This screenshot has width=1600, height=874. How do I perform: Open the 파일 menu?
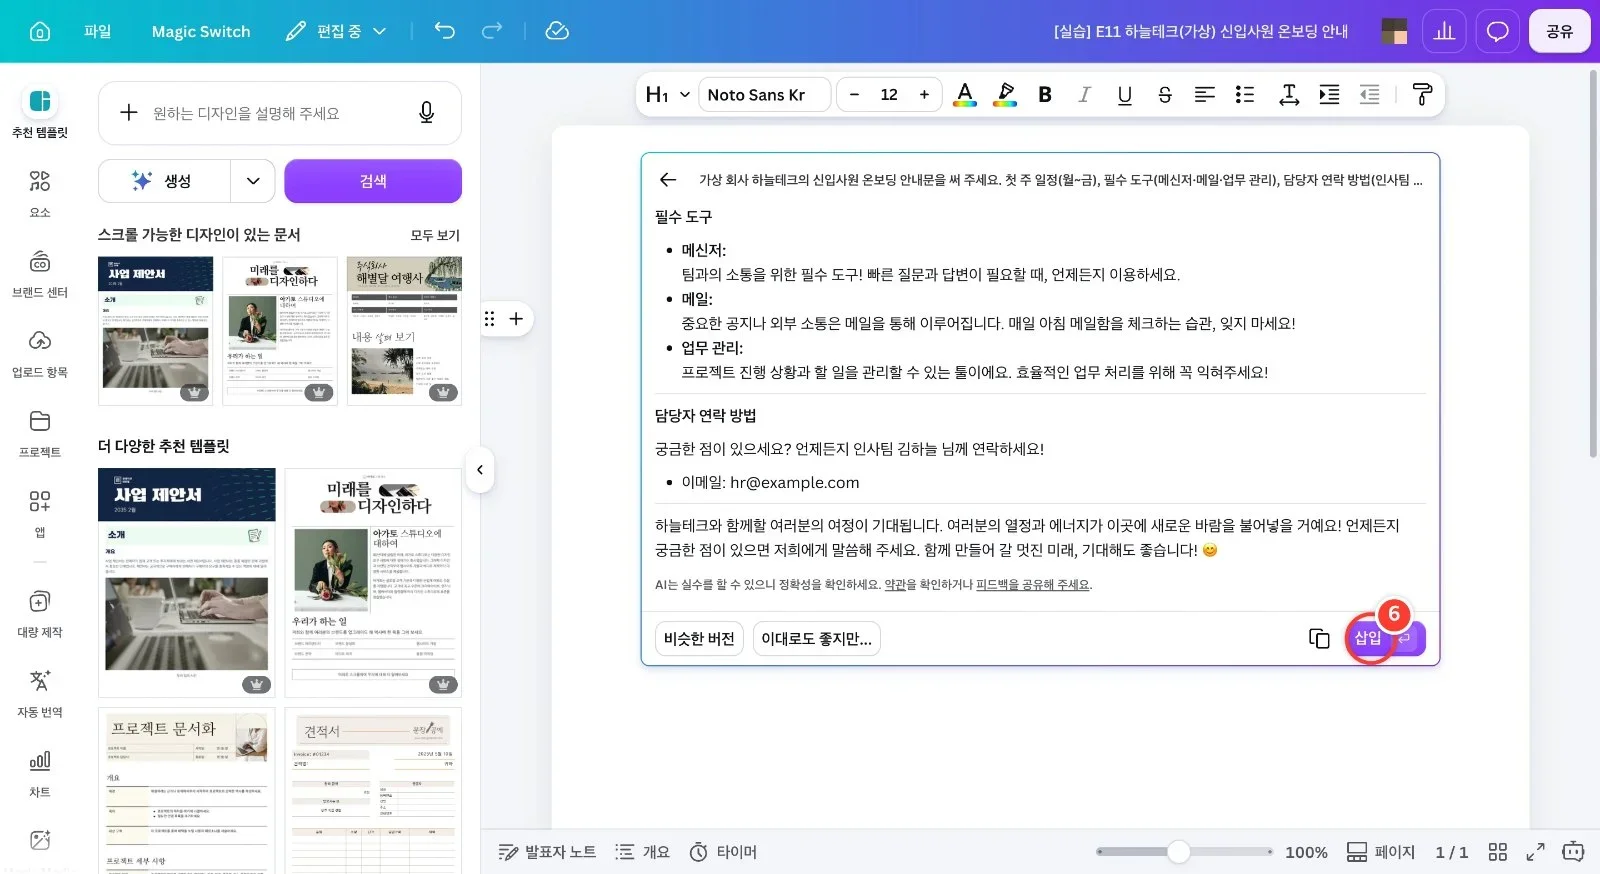coord(98,31)
